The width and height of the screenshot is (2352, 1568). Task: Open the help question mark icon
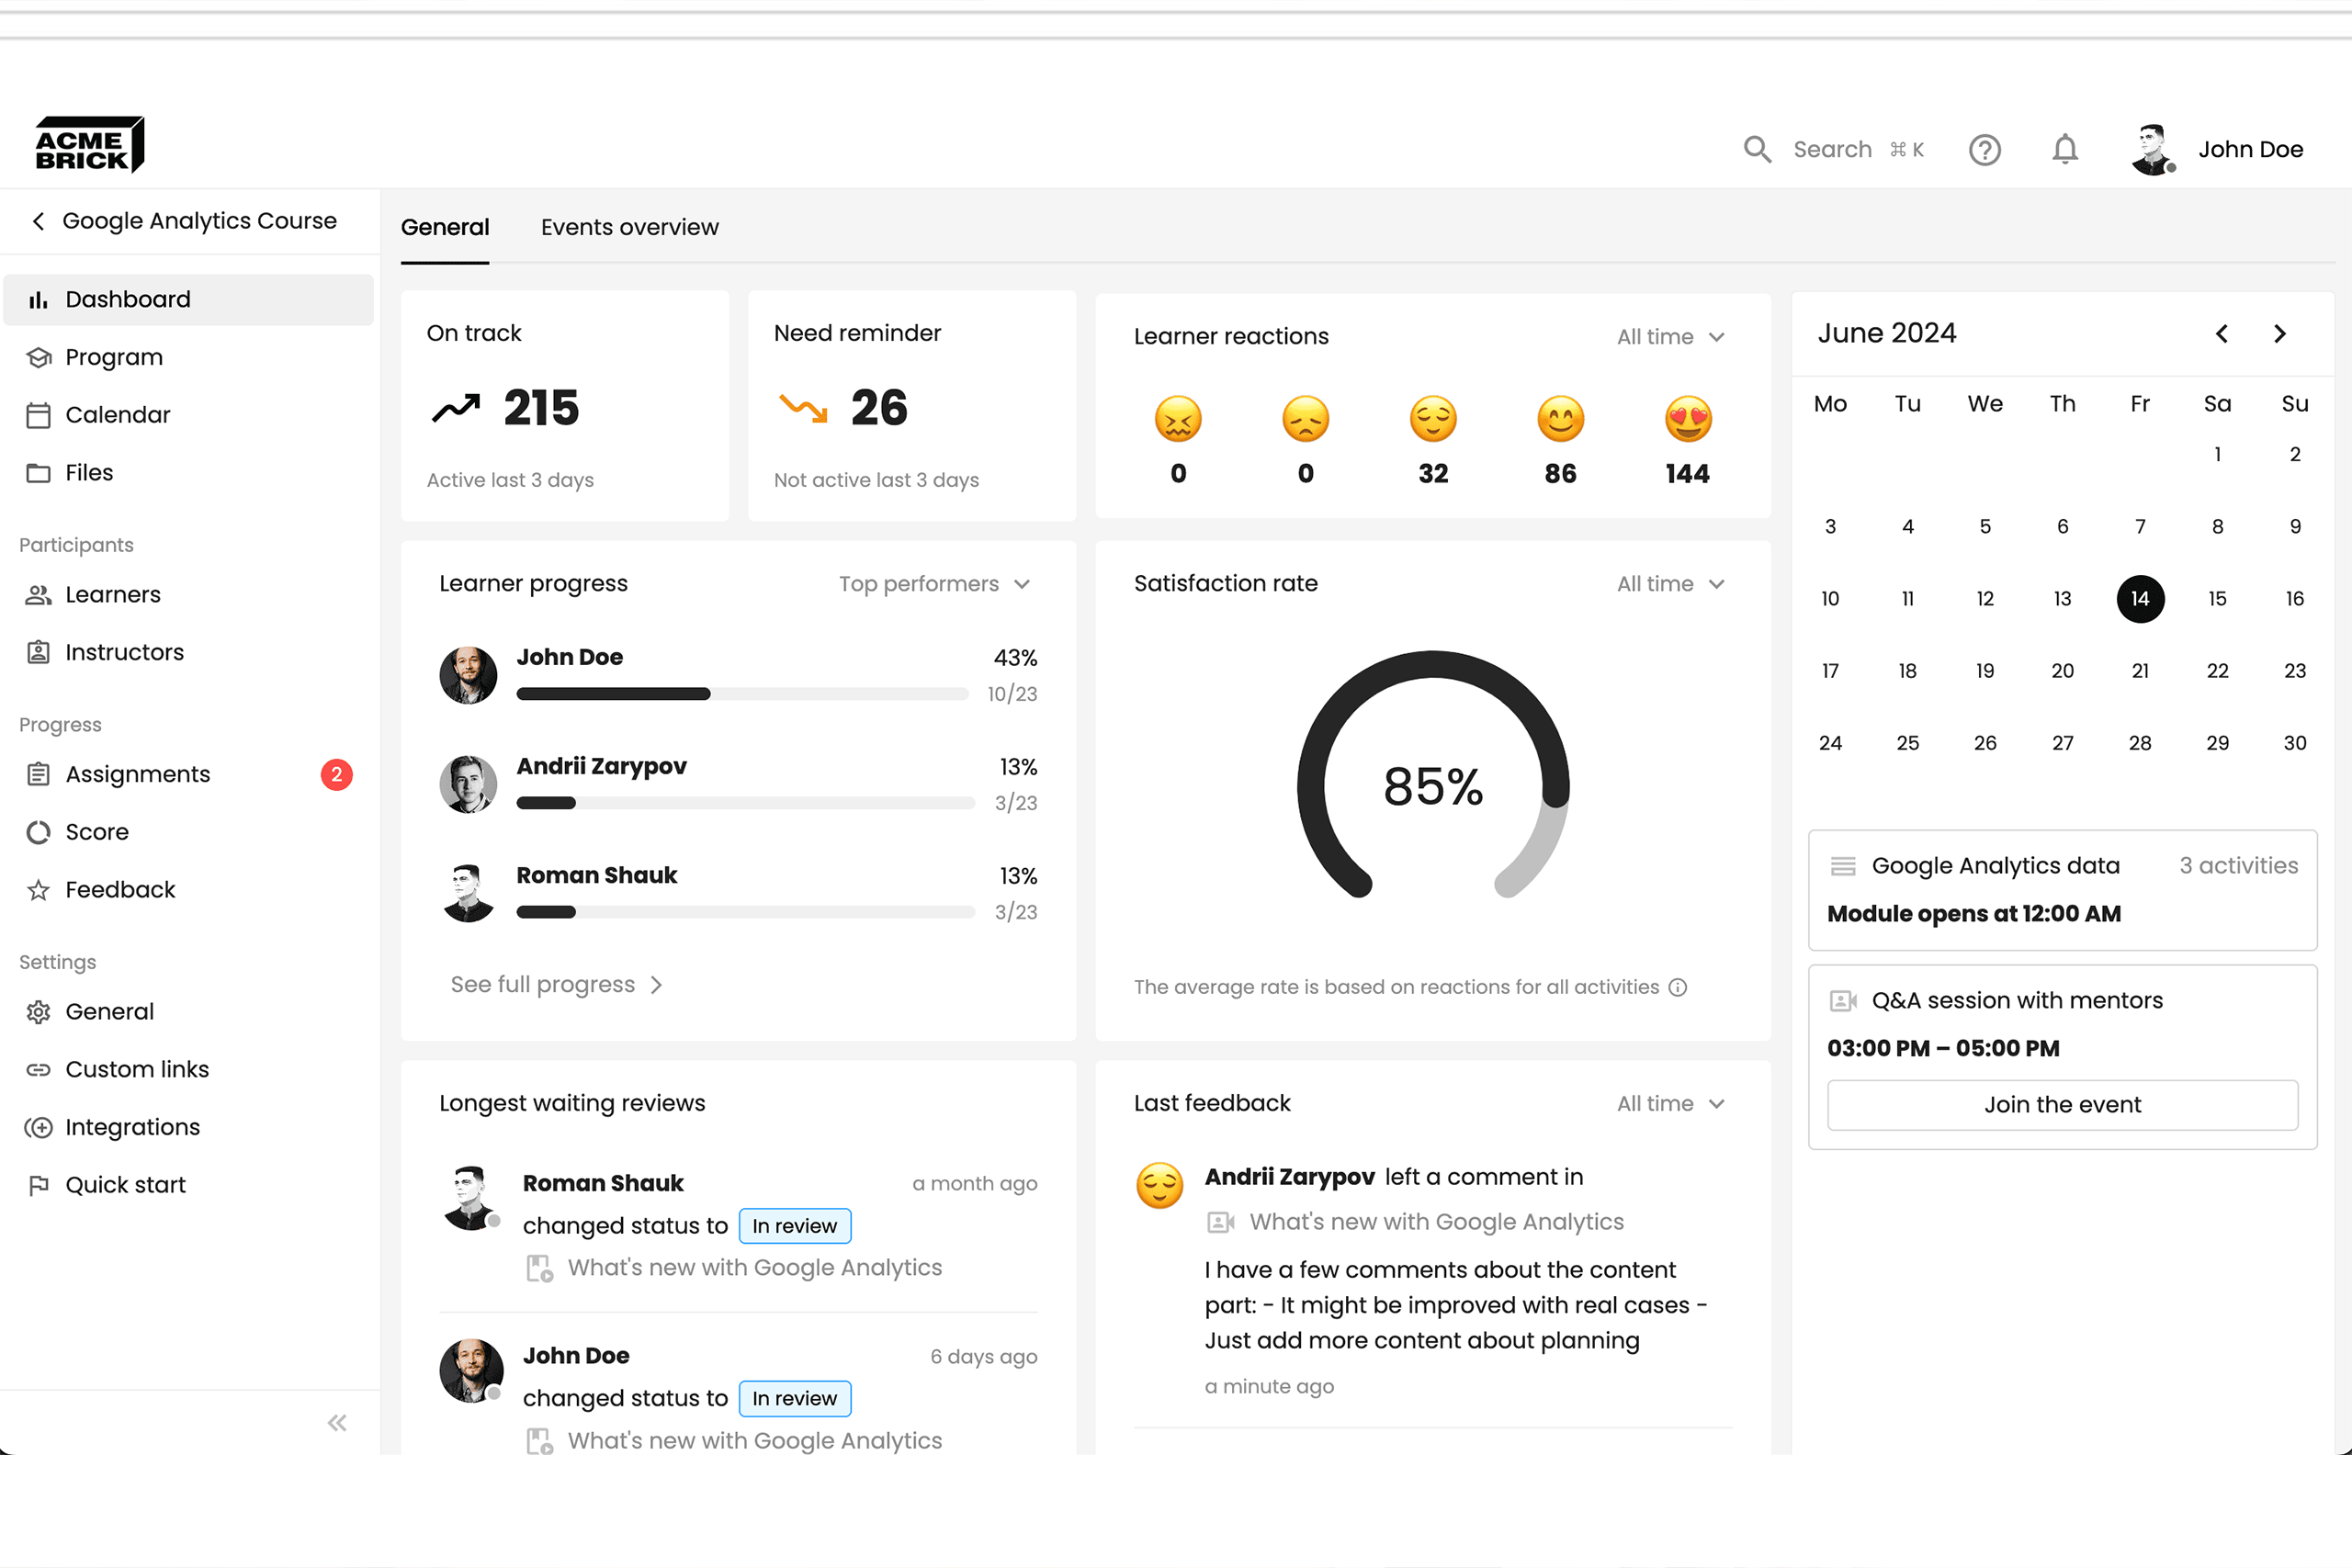pyautogui.click(x=1984, y=150)
